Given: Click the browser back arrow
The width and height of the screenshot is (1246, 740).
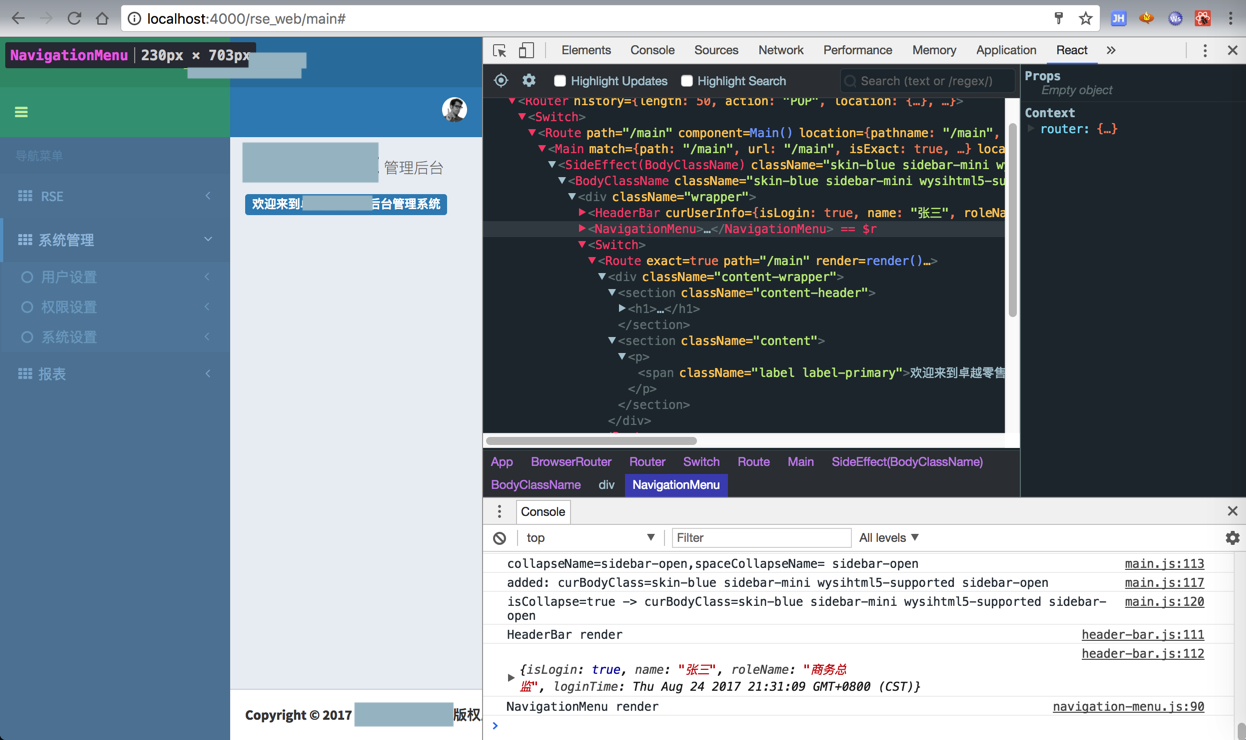Looking at the screenshot, I should click(18, 18).
